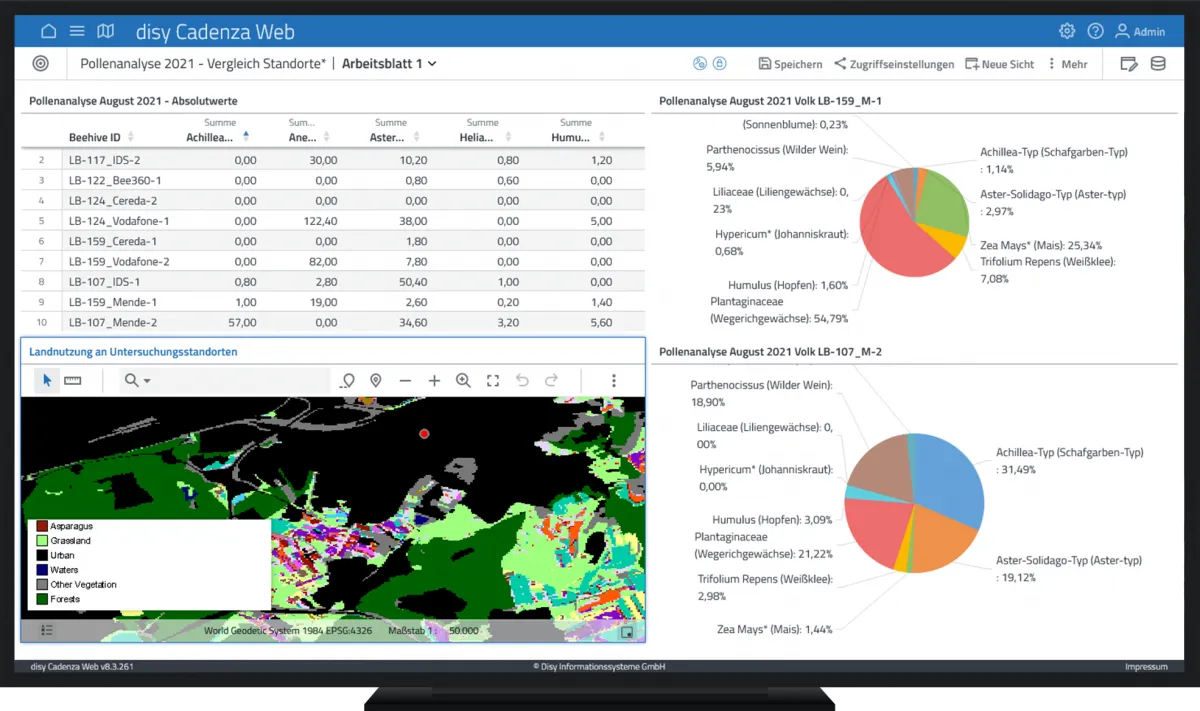Open the help question mark icon

(x=1095, y=31)
